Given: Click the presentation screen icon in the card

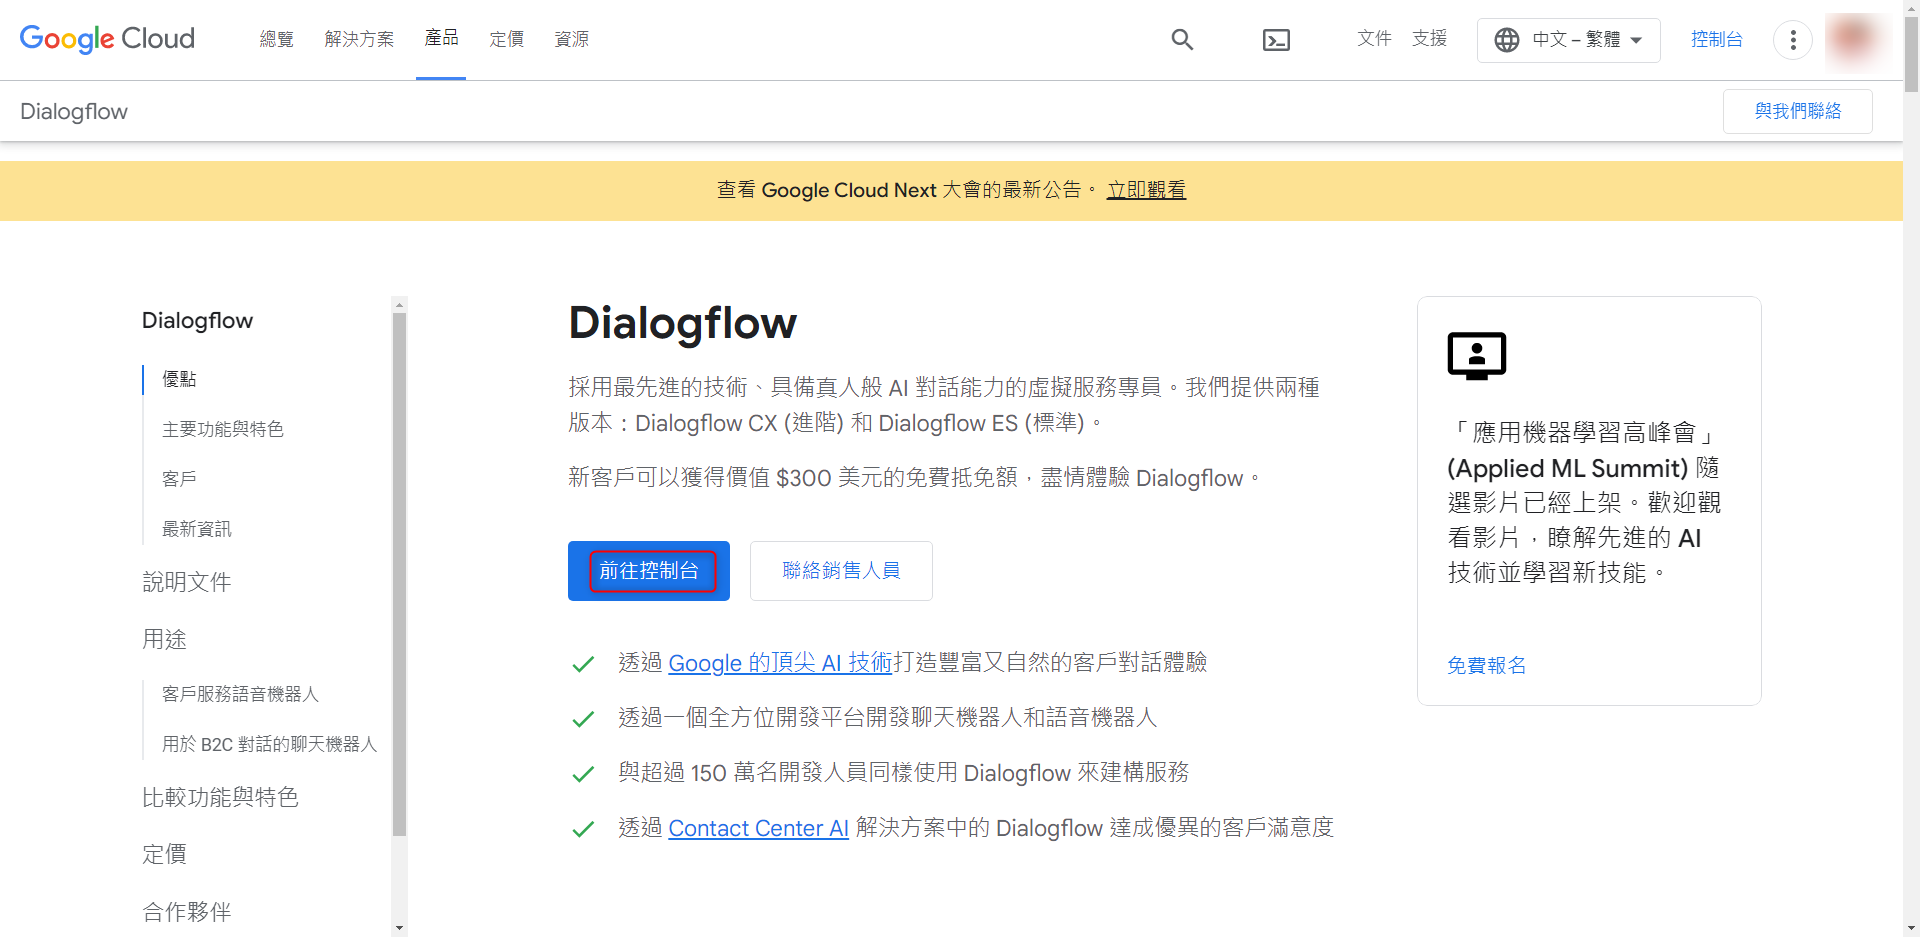Looking at the screenshot, I should pos(1476,355).
